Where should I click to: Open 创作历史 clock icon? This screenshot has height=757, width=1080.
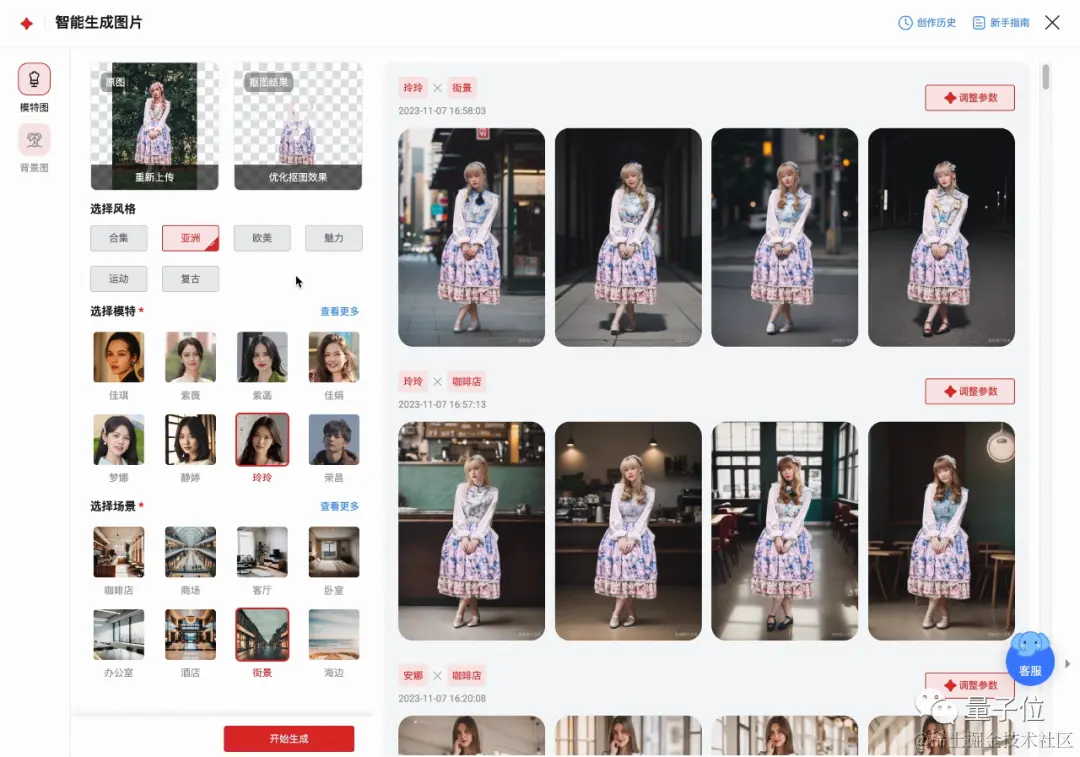point(905,23)
